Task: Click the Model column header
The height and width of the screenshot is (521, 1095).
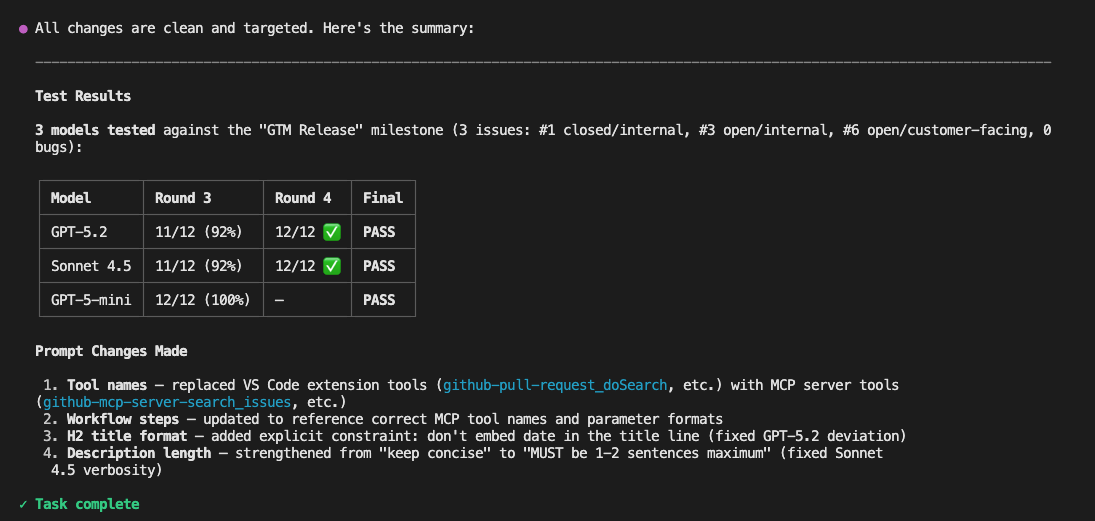Action: tap(71, 198)
